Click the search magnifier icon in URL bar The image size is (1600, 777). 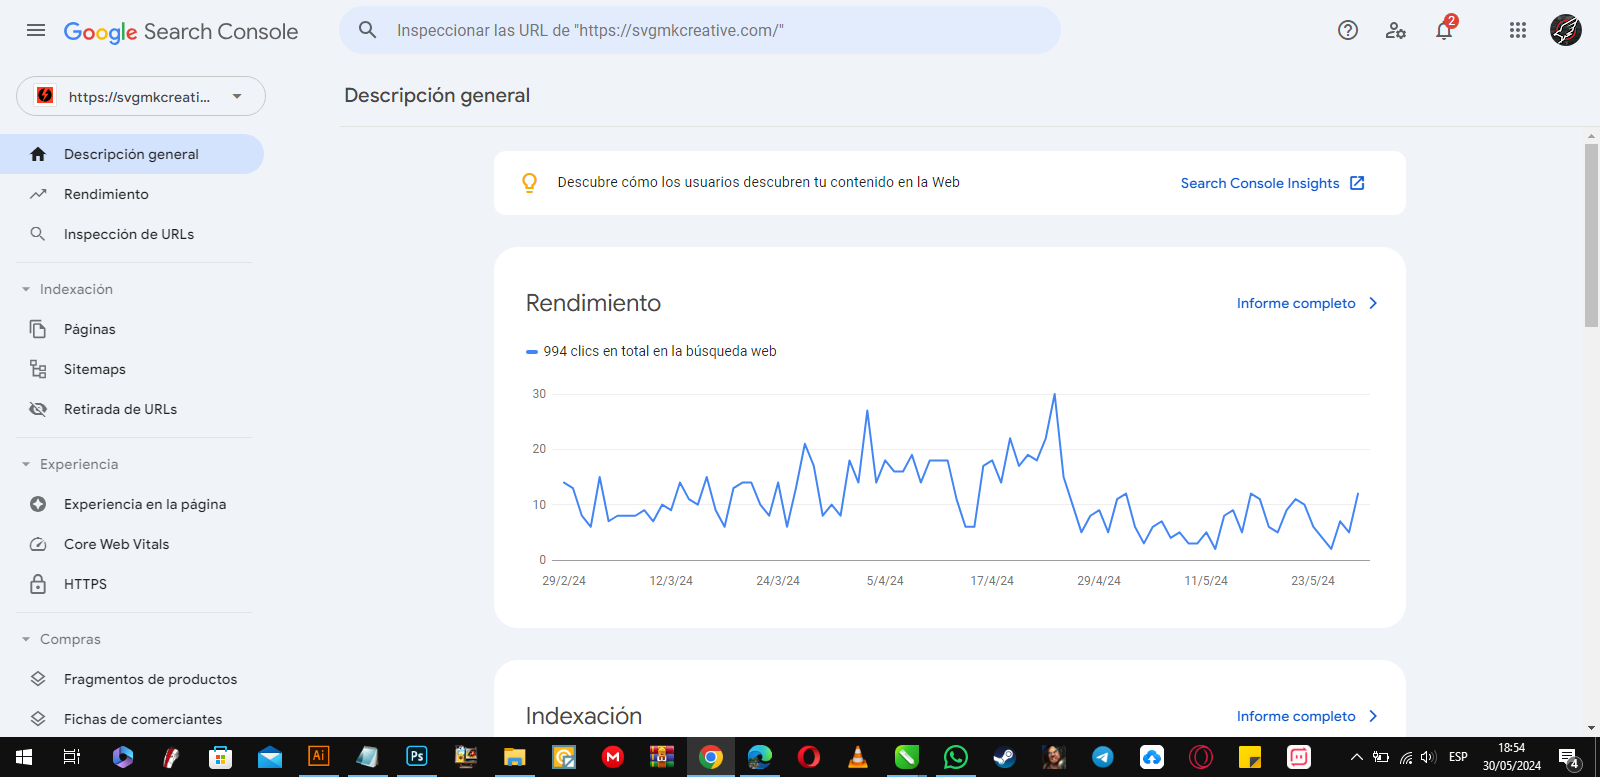368,30
